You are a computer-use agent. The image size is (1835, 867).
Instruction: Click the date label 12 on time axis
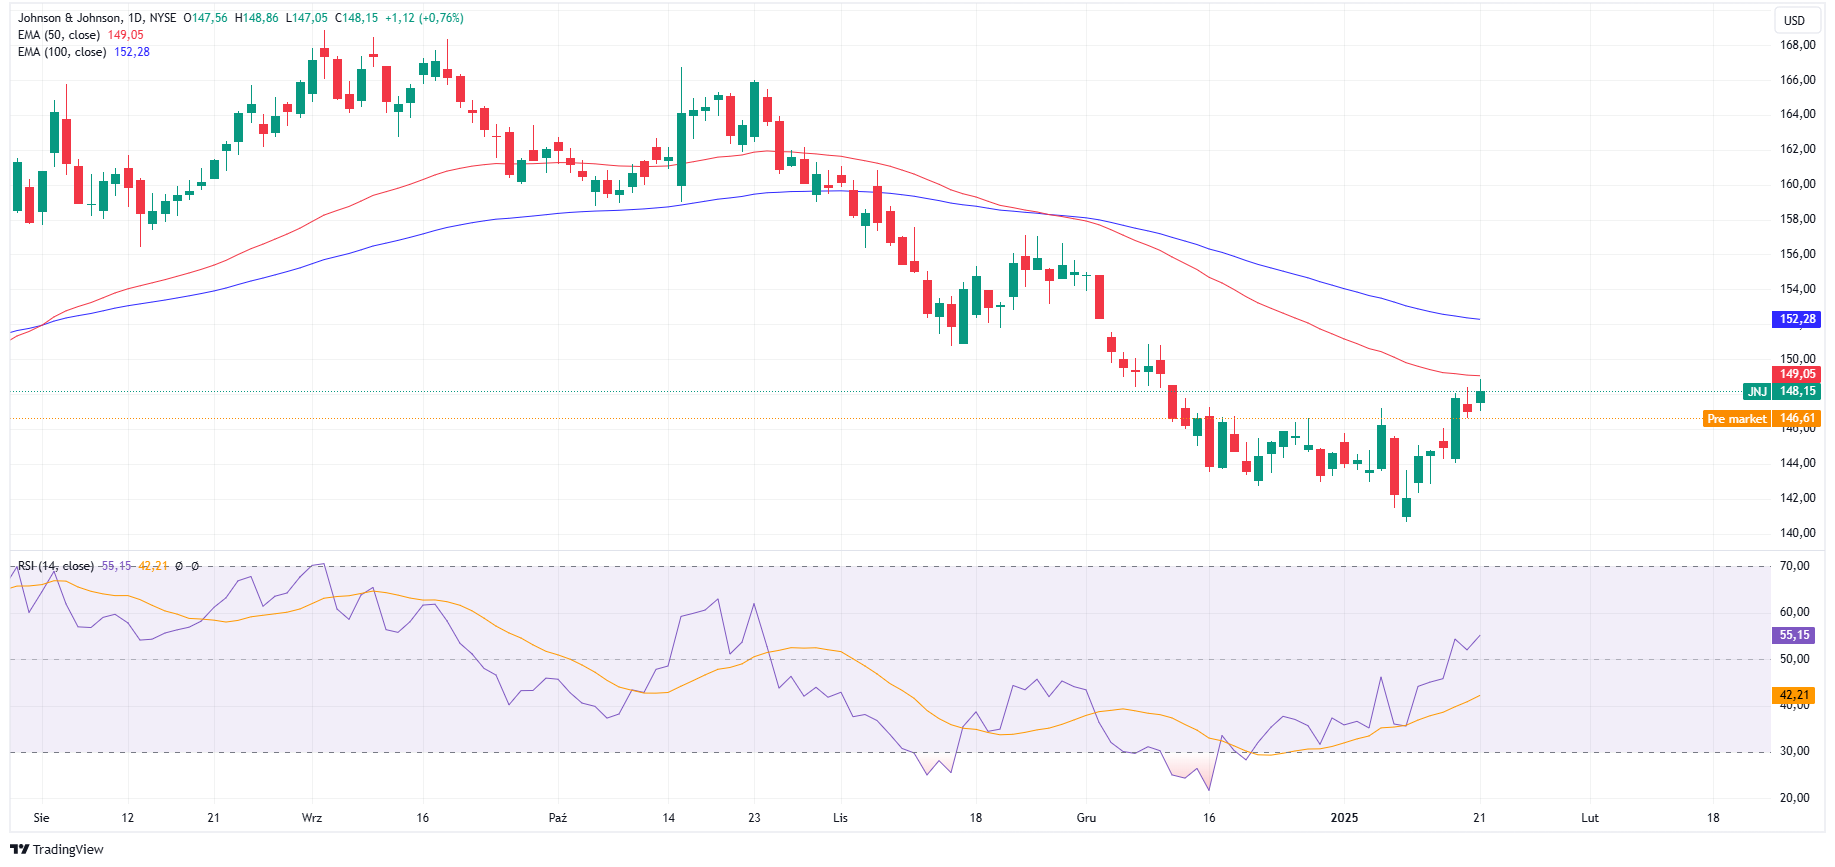(x=128, y=818)
